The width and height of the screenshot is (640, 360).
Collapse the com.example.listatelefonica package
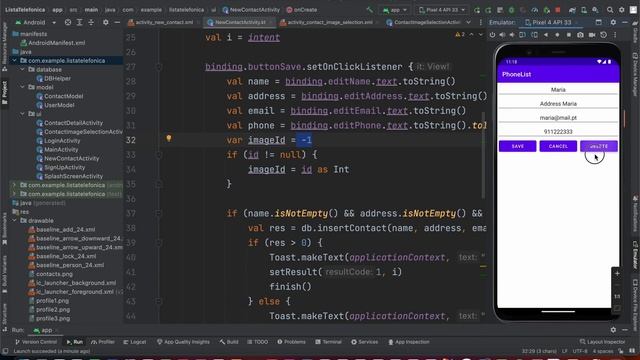[15, 60]
